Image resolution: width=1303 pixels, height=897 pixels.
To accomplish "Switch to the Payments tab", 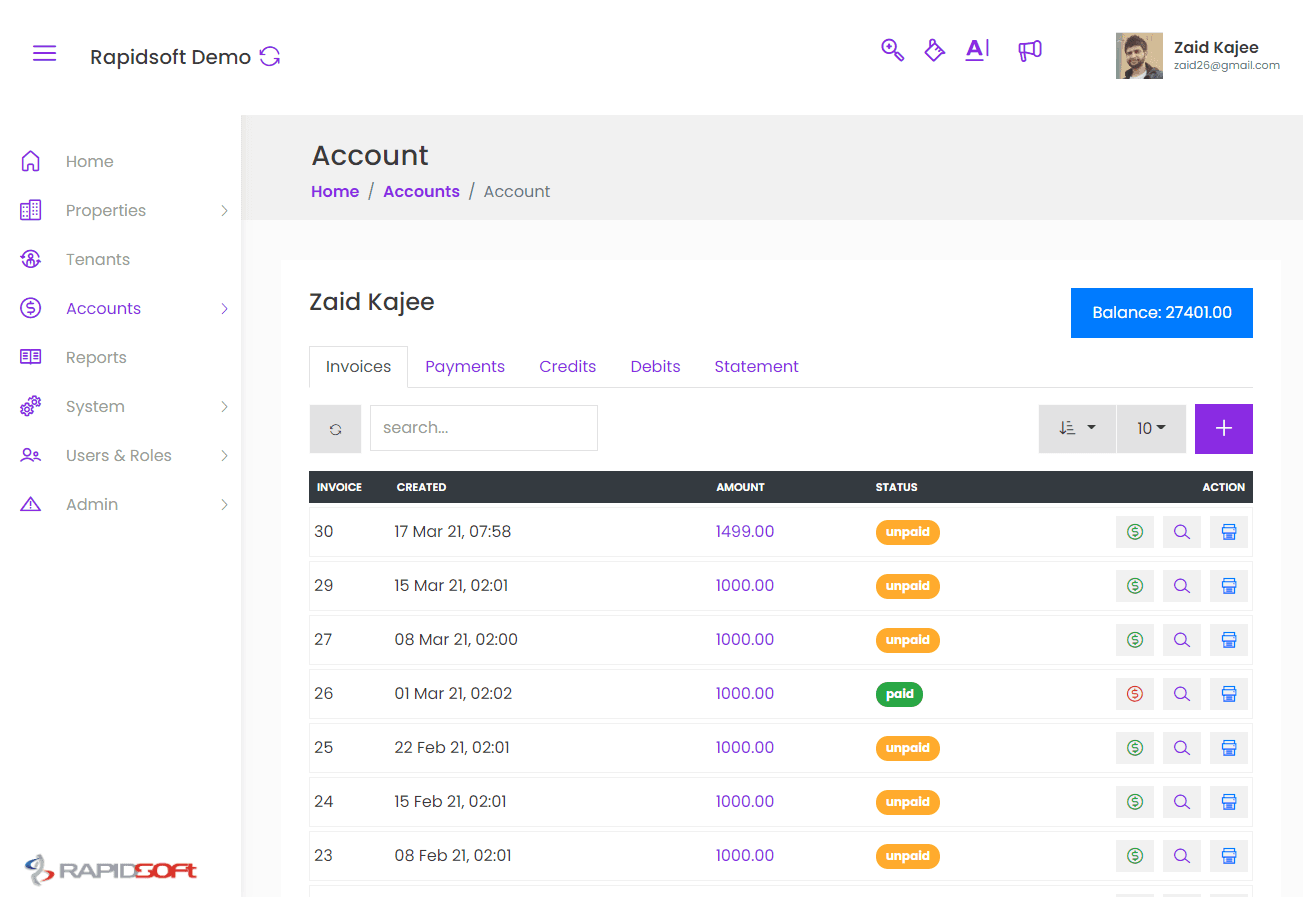I will pyautogui.click(x=465, y=366).
